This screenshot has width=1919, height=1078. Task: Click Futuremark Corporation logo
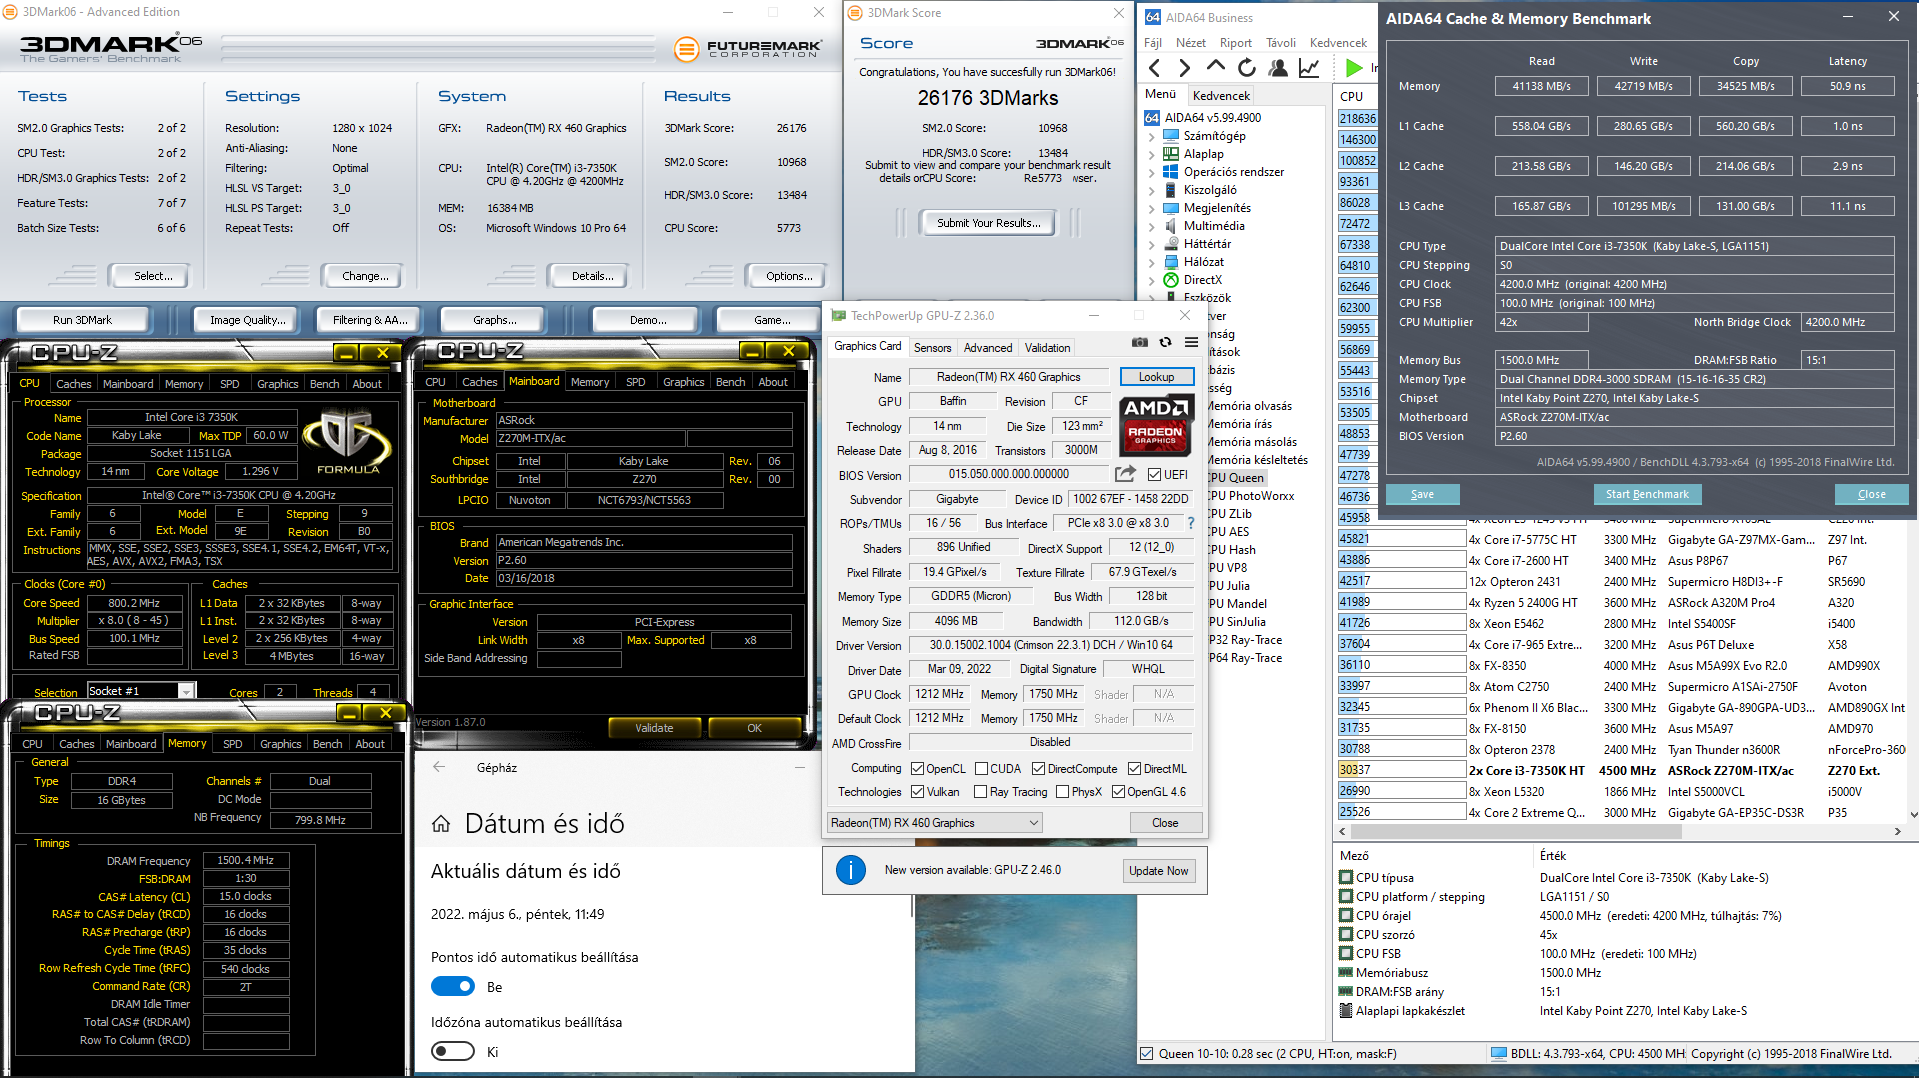[748, 48]
